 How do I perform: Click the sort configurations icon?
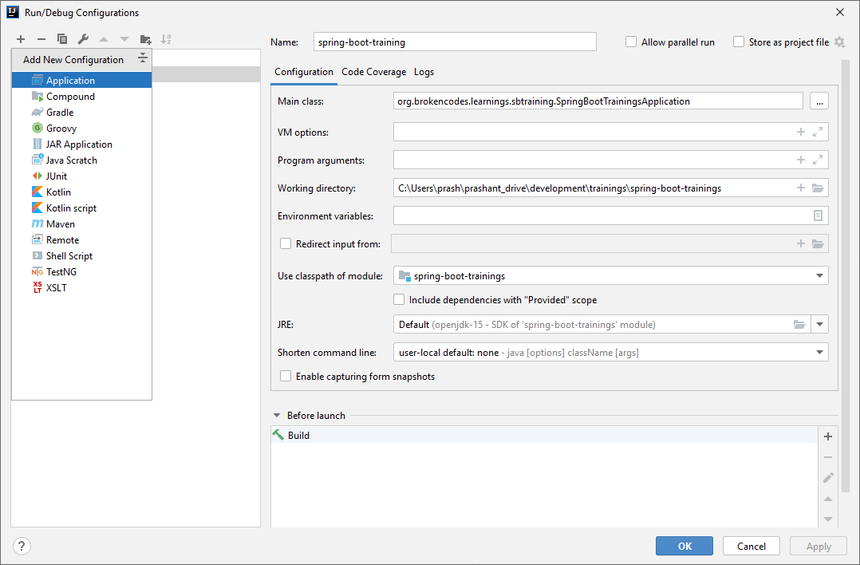[166, 39]
